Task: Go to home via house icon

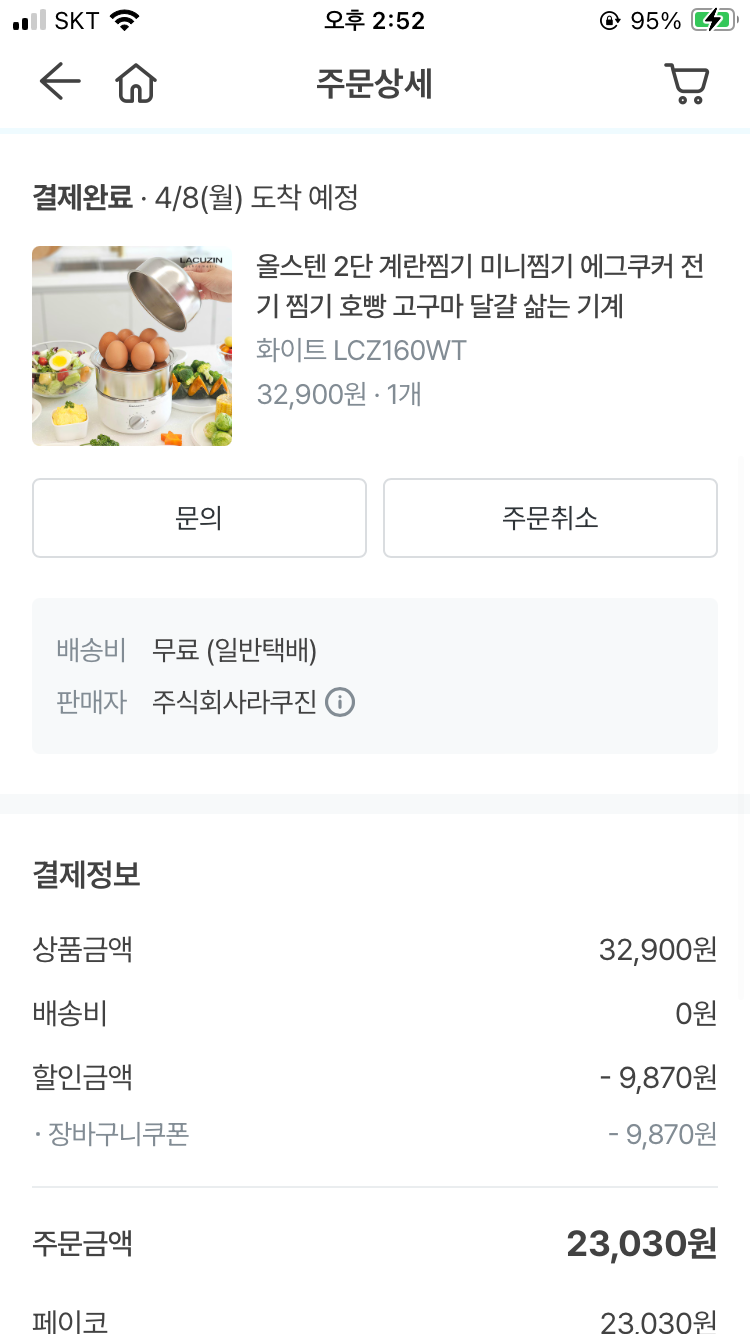Action: (x=136, y=84)
